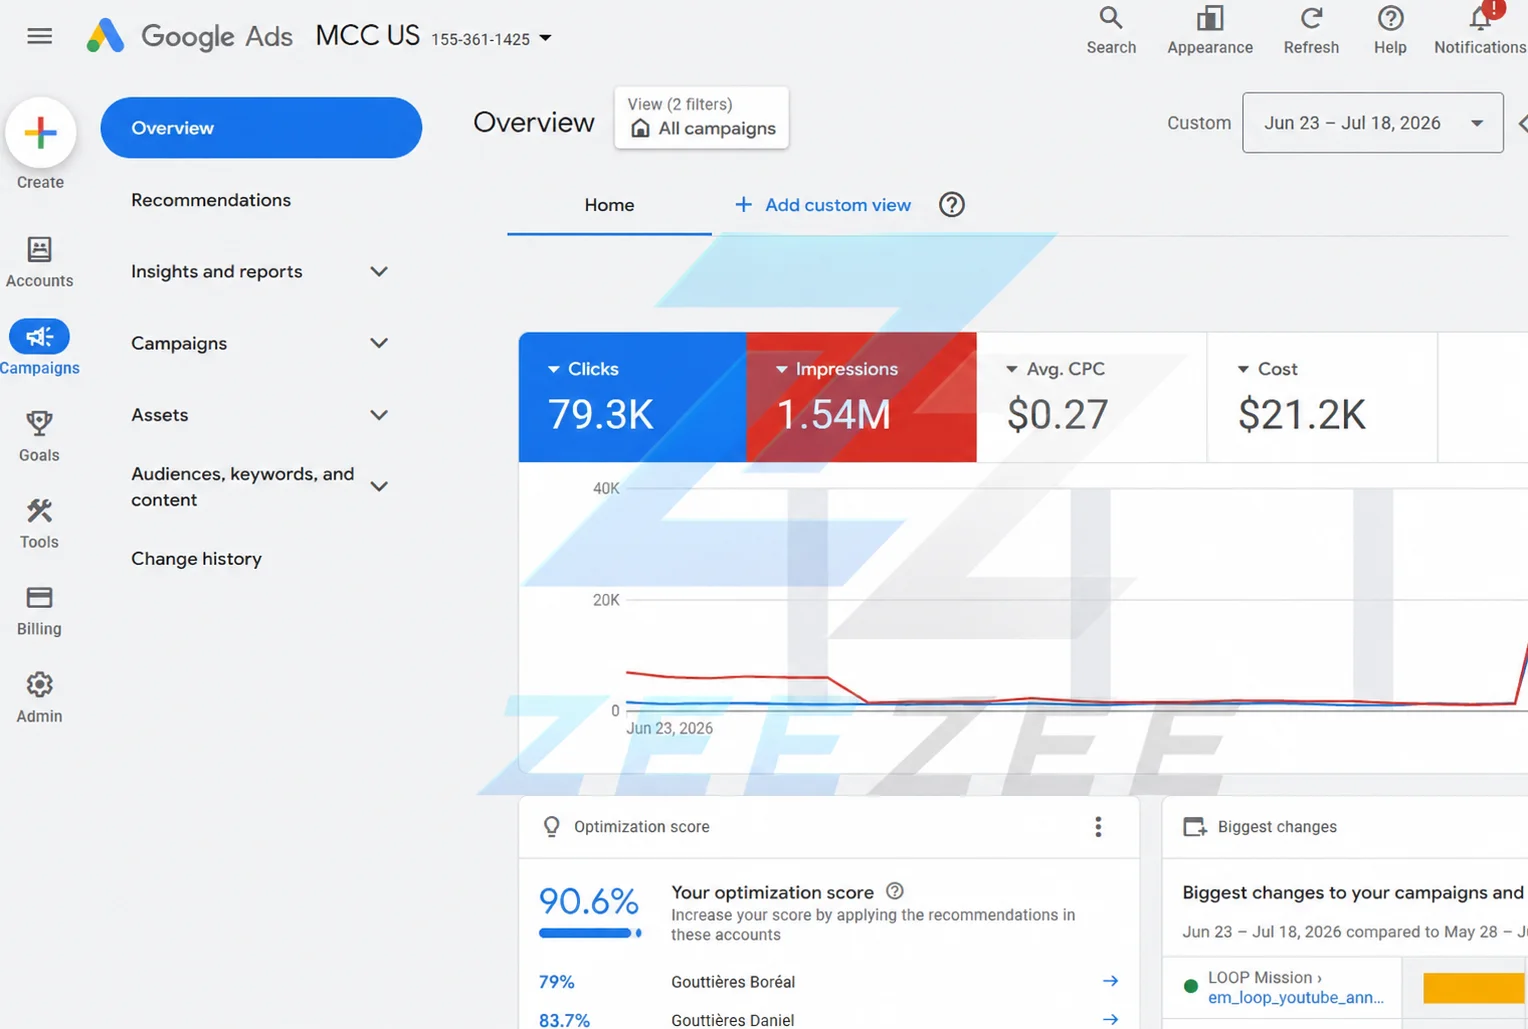1528x1029 pixels.
Task: Click the Gouttières Daniel account name
Action: pos(733,1020)
